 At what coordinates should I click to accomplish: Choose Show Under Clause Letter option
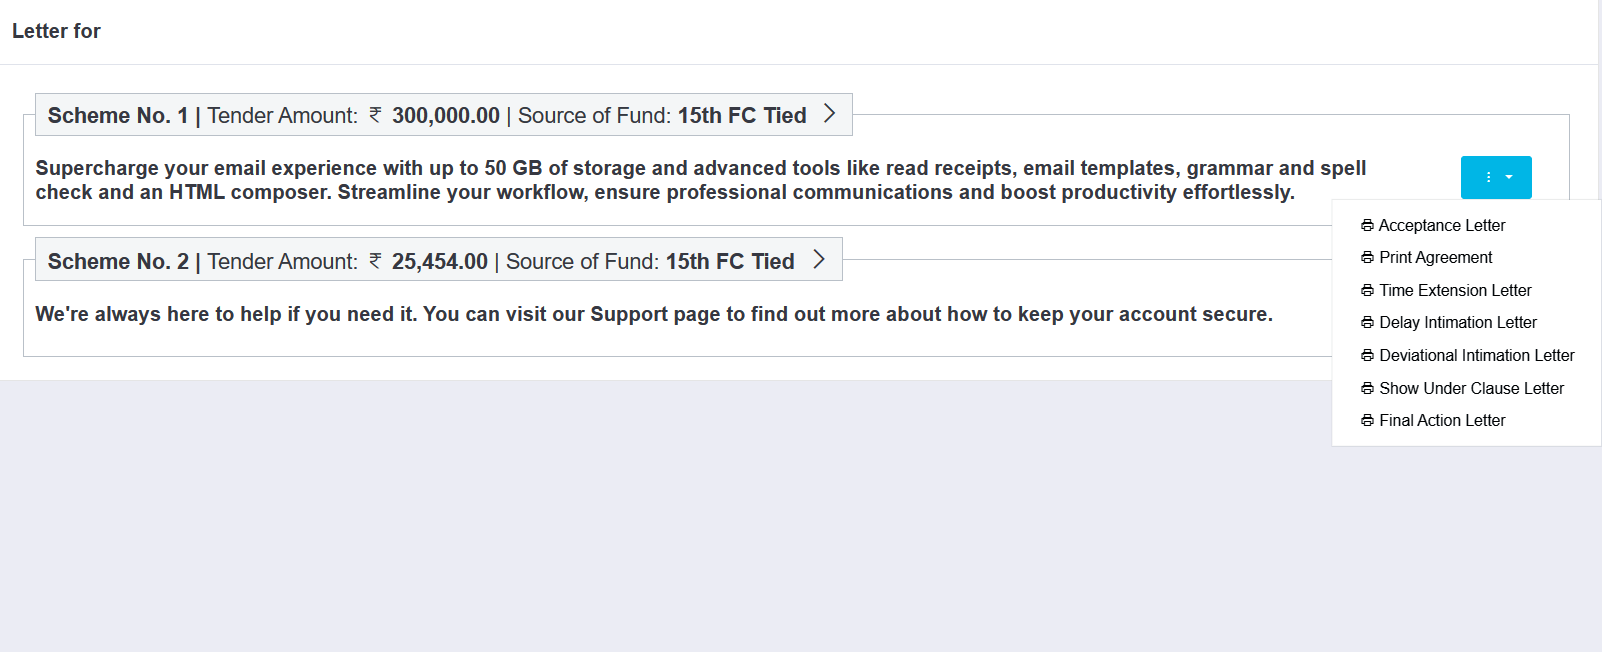tap(1471, 389)
